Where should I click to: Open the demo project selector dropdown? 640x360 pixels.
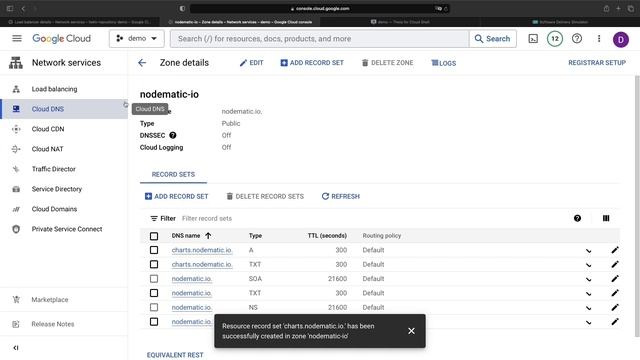click(137, 38)
